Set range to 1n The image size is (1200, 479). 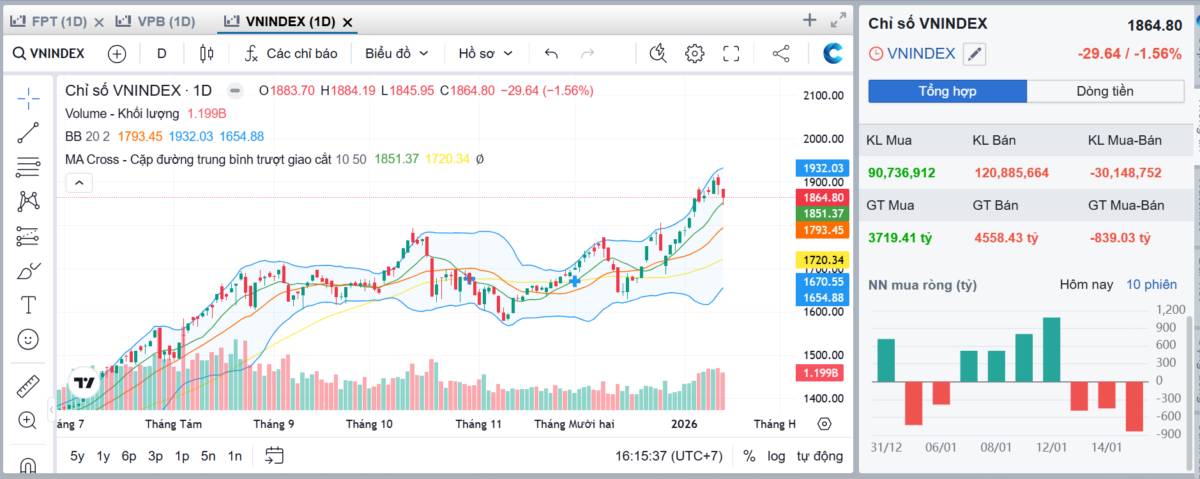(234, 456)
